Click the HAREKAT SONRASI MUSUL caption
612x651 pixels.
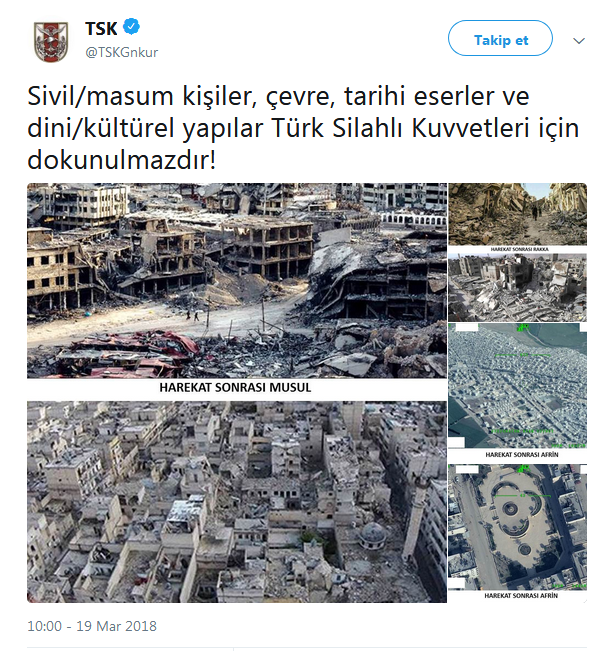(x=235, y=387)
